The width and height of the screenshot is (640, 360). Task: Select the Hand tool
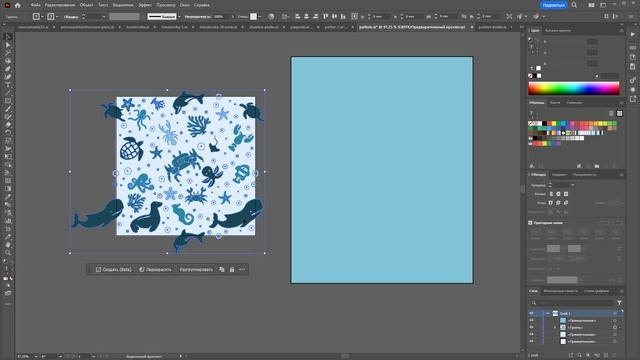point(8,245)
